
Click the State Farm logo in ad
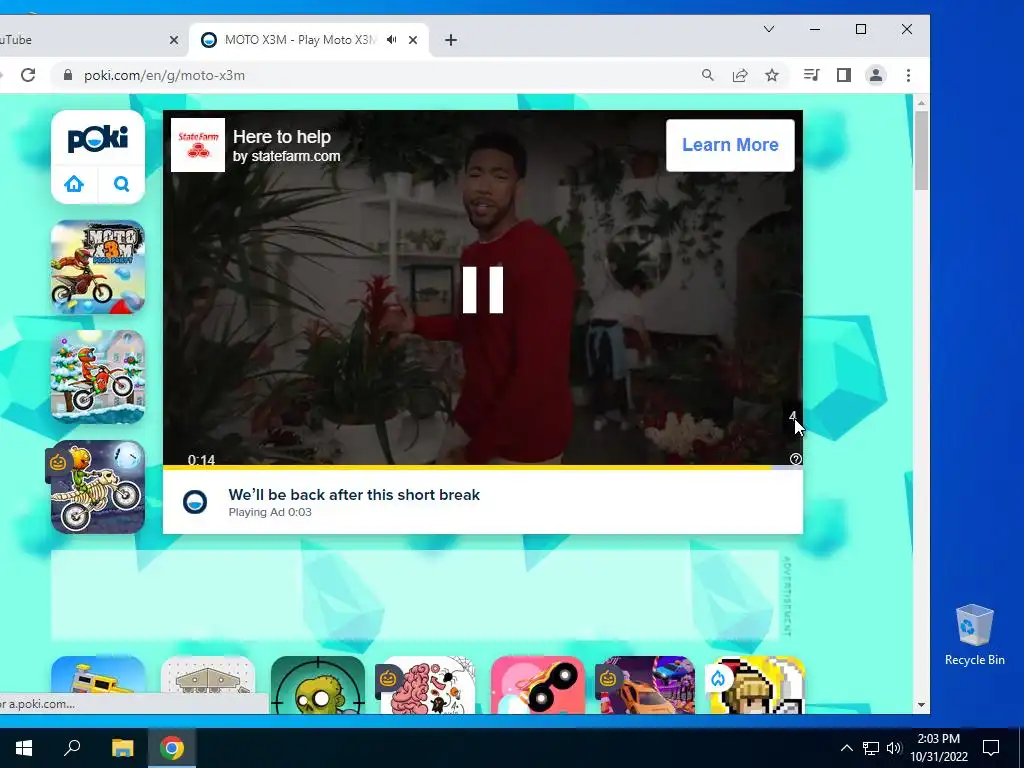(x=198, y=145)
